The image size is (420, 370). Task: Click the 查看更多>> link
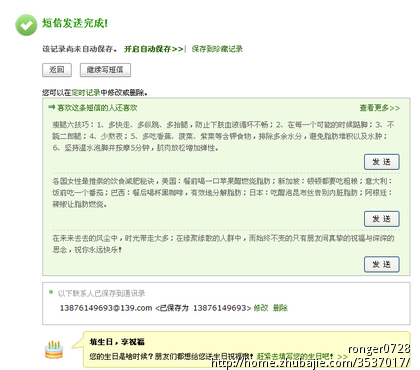tap(379, 108)
